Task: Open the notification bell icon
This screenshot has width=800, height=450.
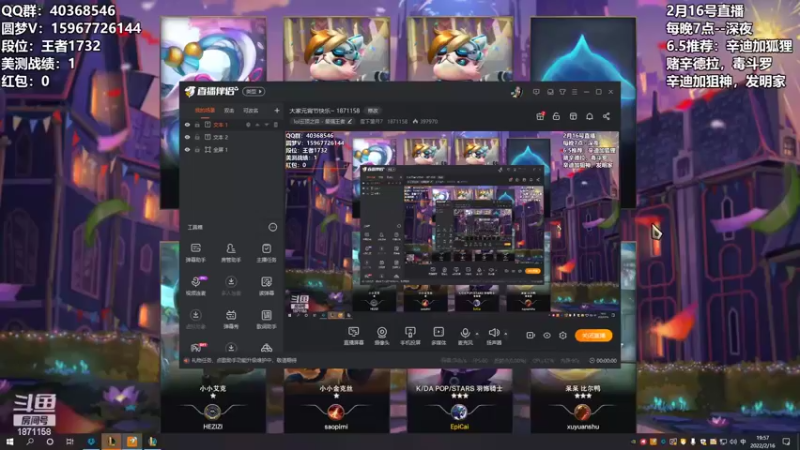Action: [x=589, y=116]
